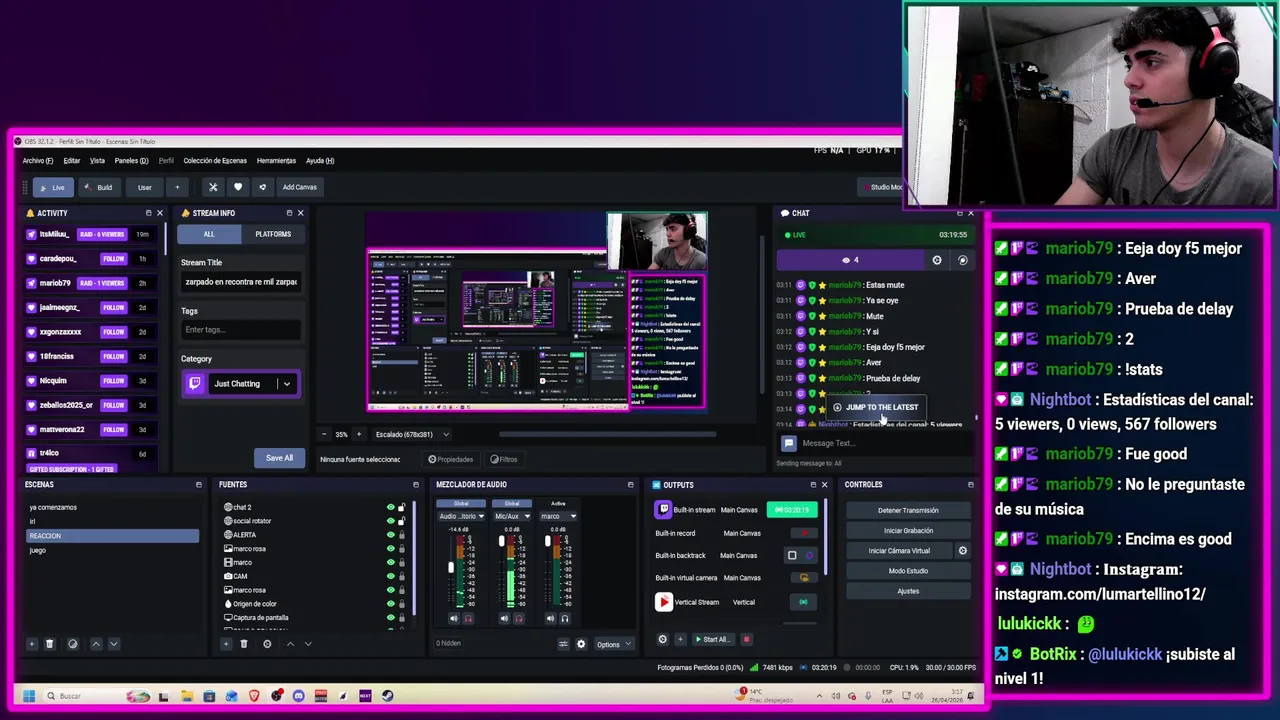Hide the CAM source

[x=390, y=576]
